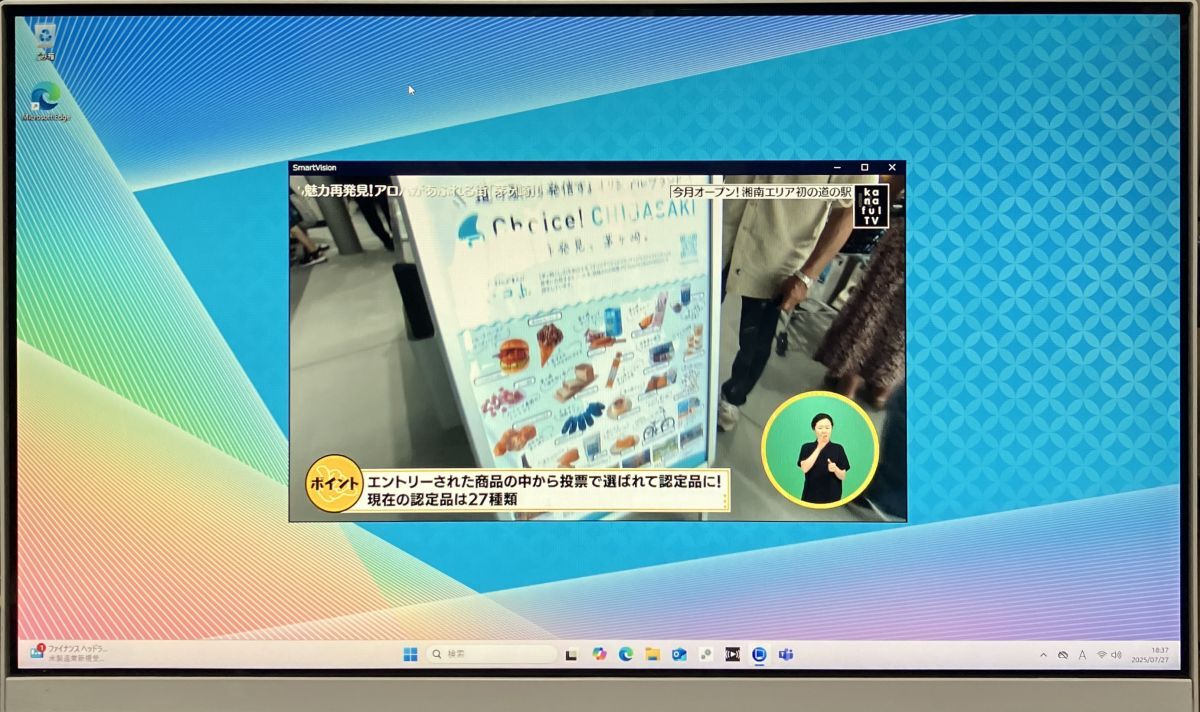This screenshot has height=712, width=1200.
Task: Open Microsoft Edge from the taskbar
Action: [x=626, y=654]
